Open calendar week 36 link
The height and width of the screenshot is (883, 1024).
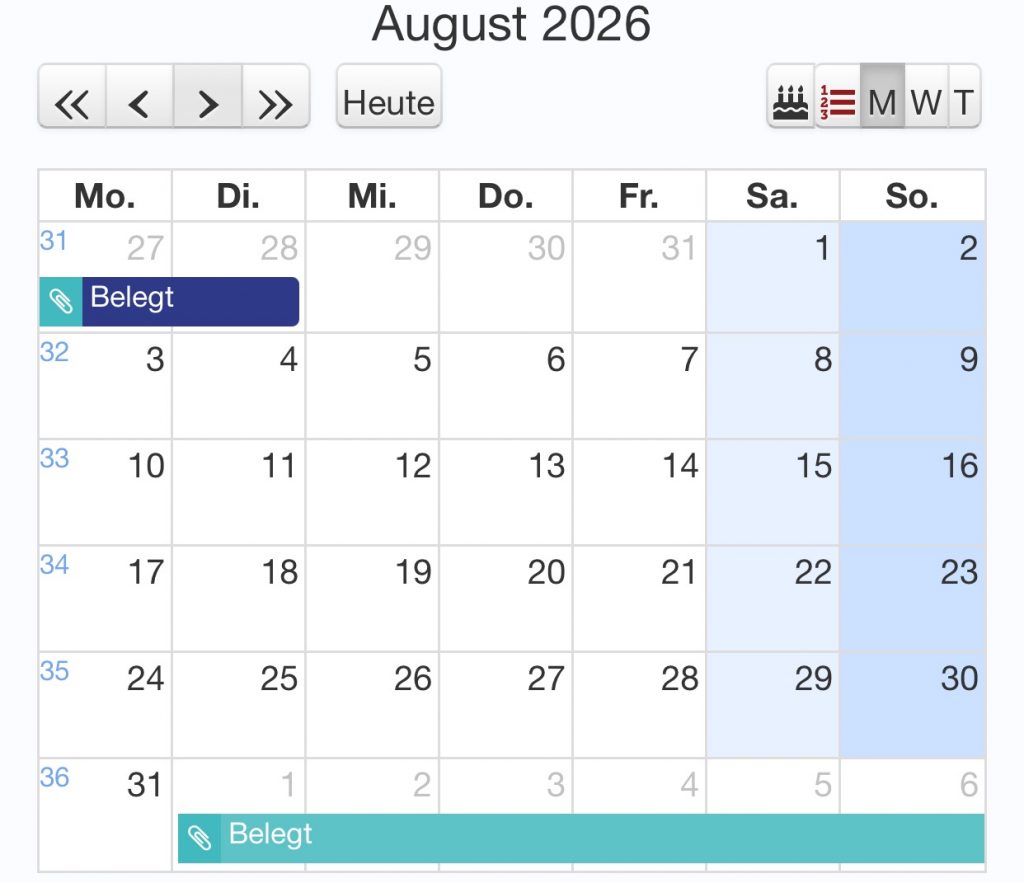pyautogui.click(x=54, y=777)
